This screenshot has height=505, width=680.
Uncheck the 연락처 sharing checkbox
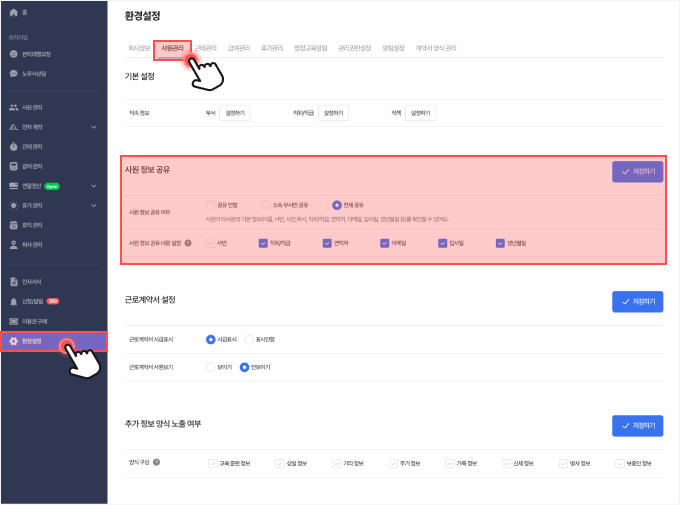[x=327, y=243]
